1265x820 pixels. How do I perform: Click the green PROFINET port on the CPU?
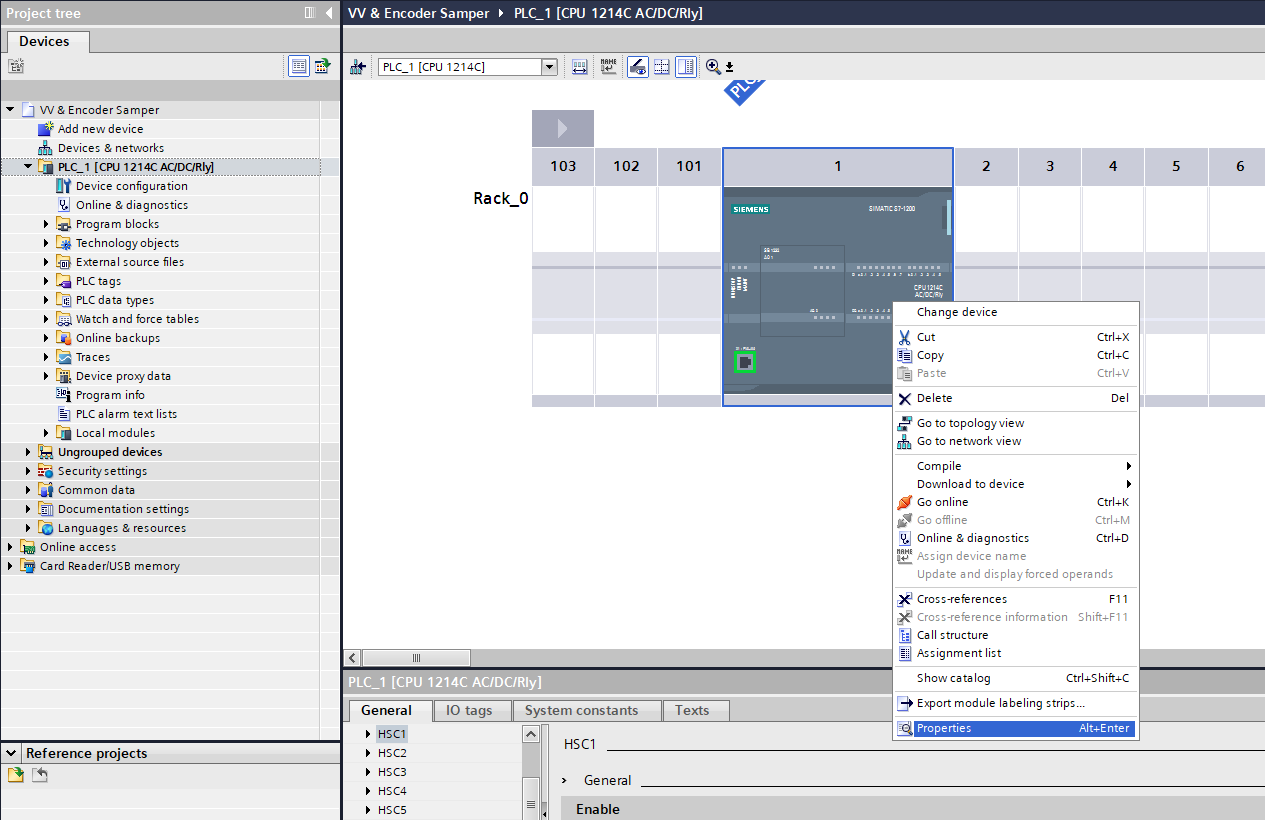[745, 362]
